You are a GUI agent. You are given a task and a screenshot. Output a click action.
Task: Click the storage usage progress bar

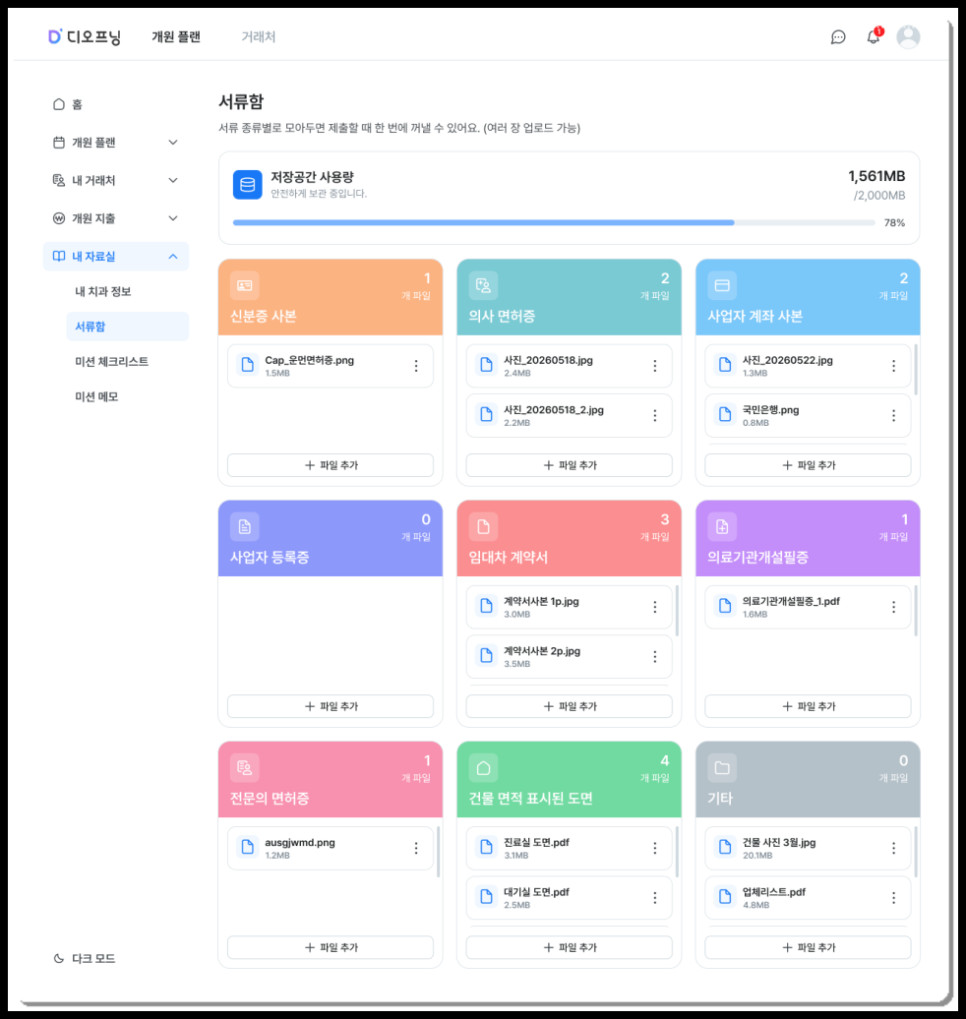554,223
